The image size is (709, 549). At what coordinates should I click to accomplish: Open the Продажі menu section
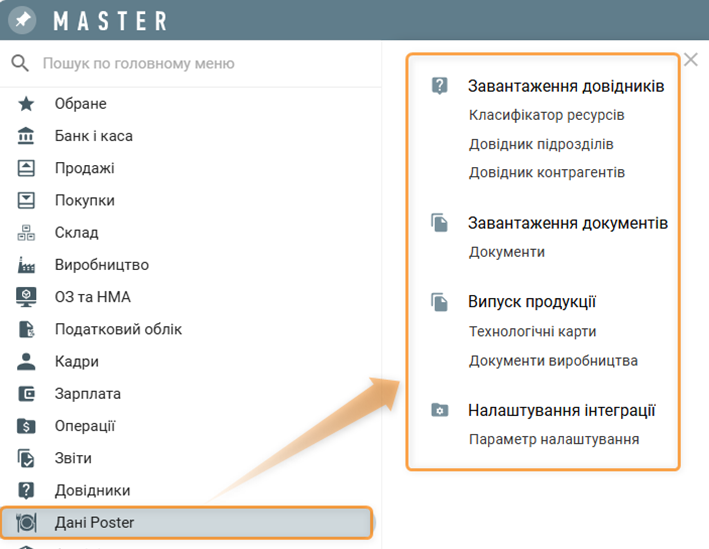point(84,168)
